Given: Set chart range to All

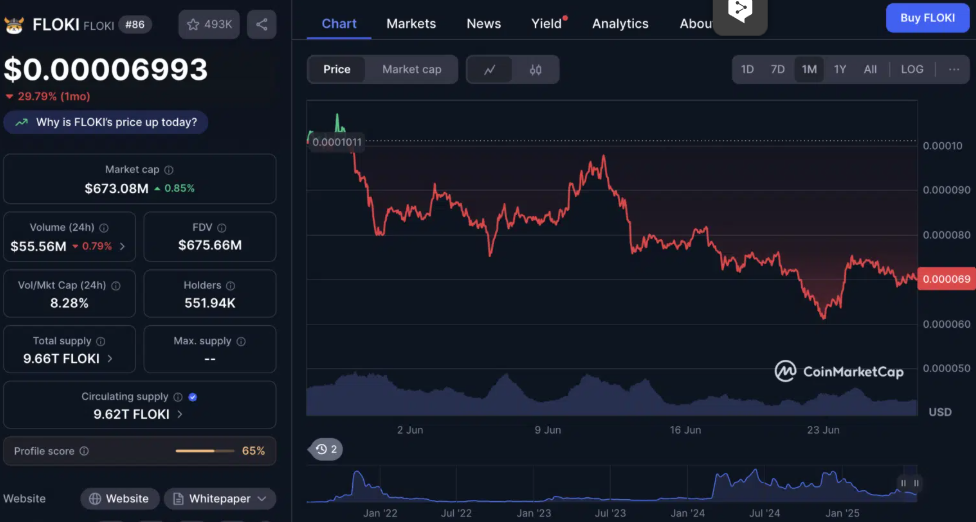Looking at the screenshot, I should coord(870,69).
